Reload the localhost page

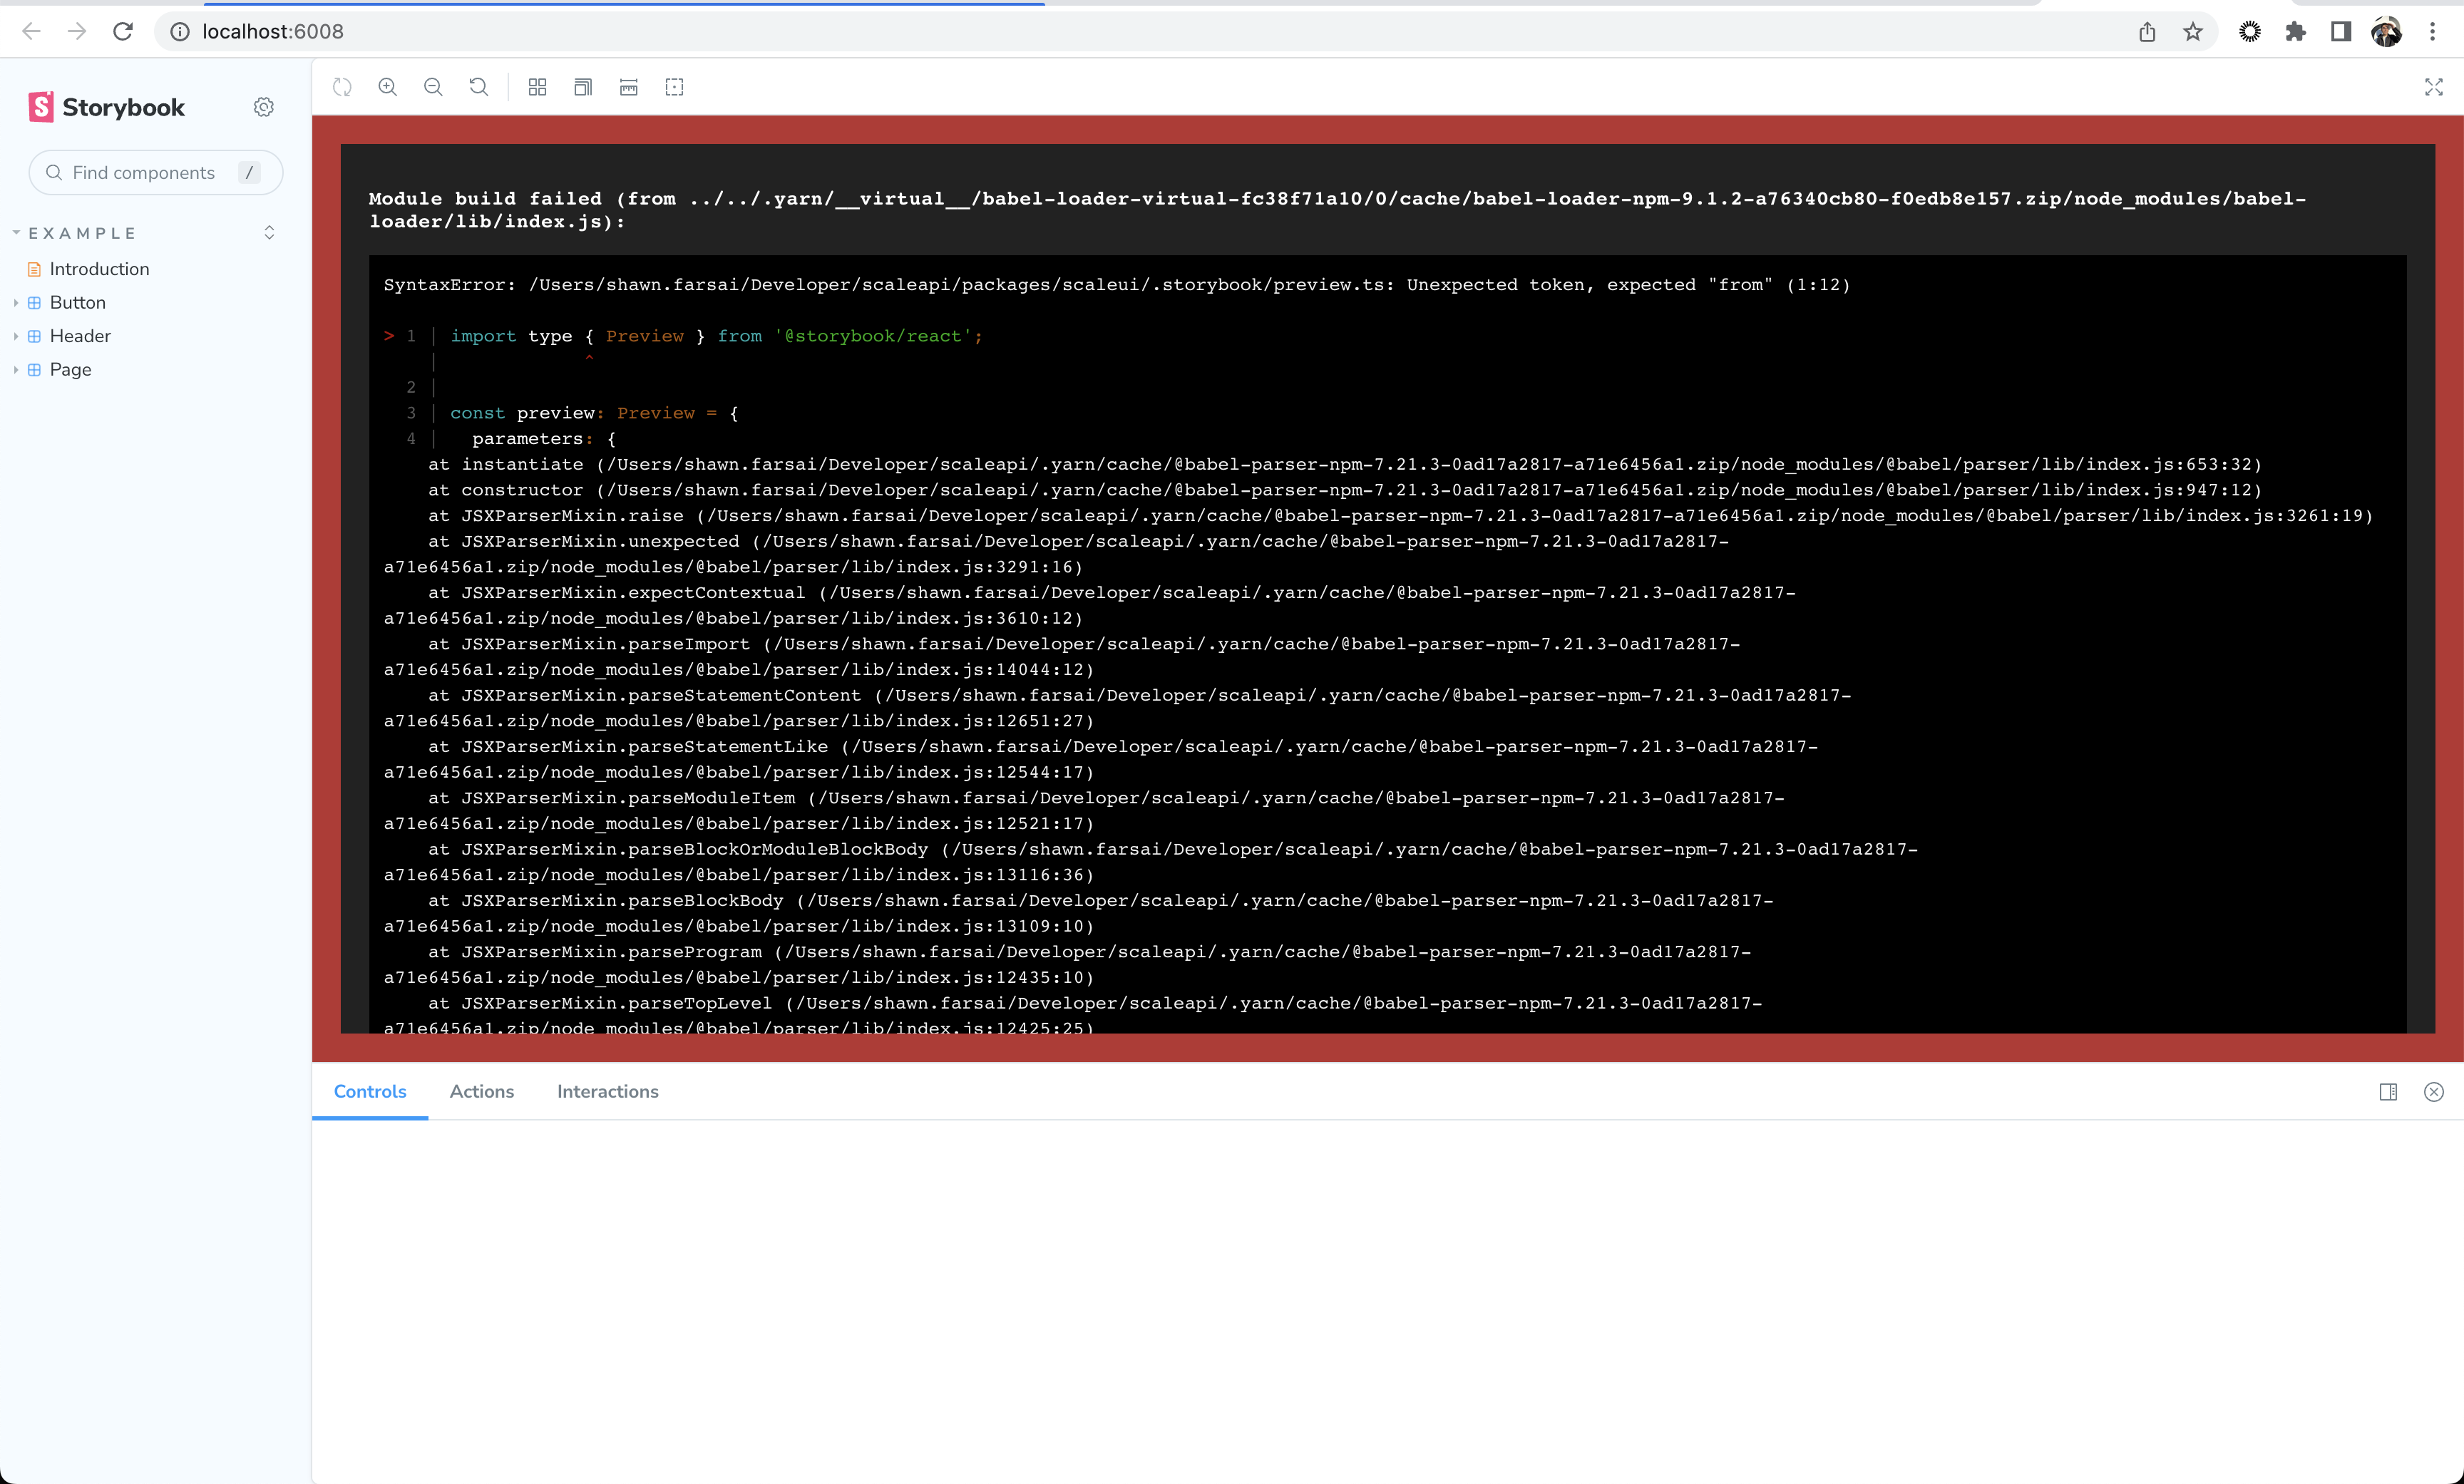pos(123,31)
